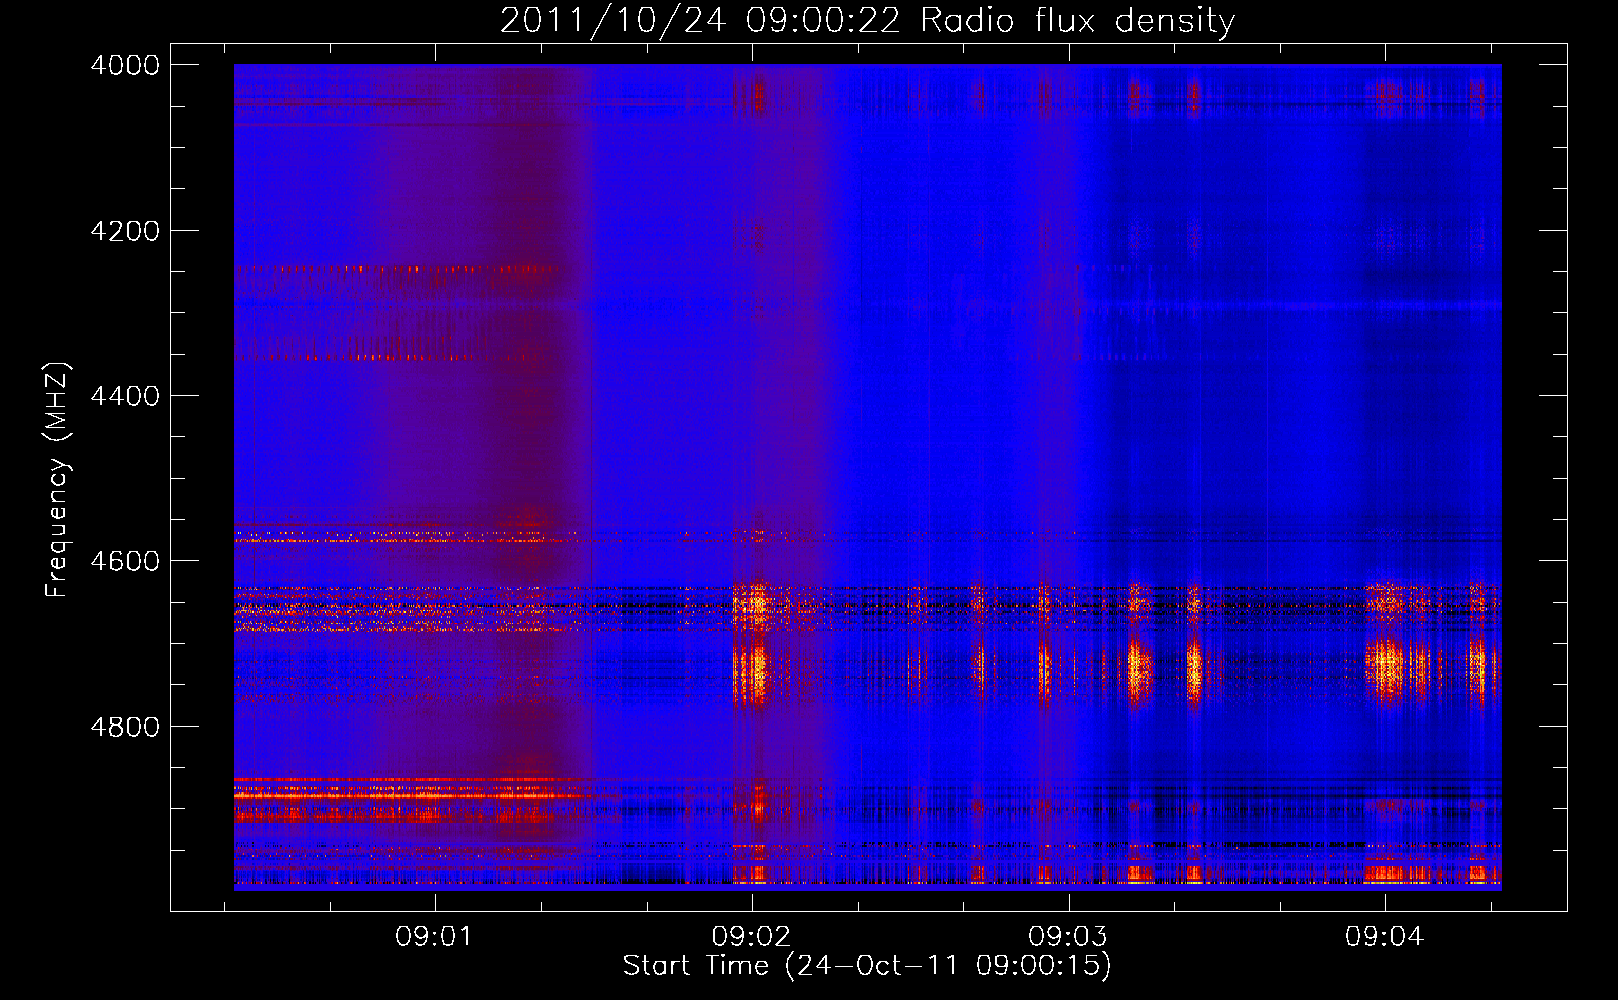Image resolution: width=1618 pixels, height=1000 pixels.
Task: Click the 4600 frequency tick label
Action: coord(125,561)
